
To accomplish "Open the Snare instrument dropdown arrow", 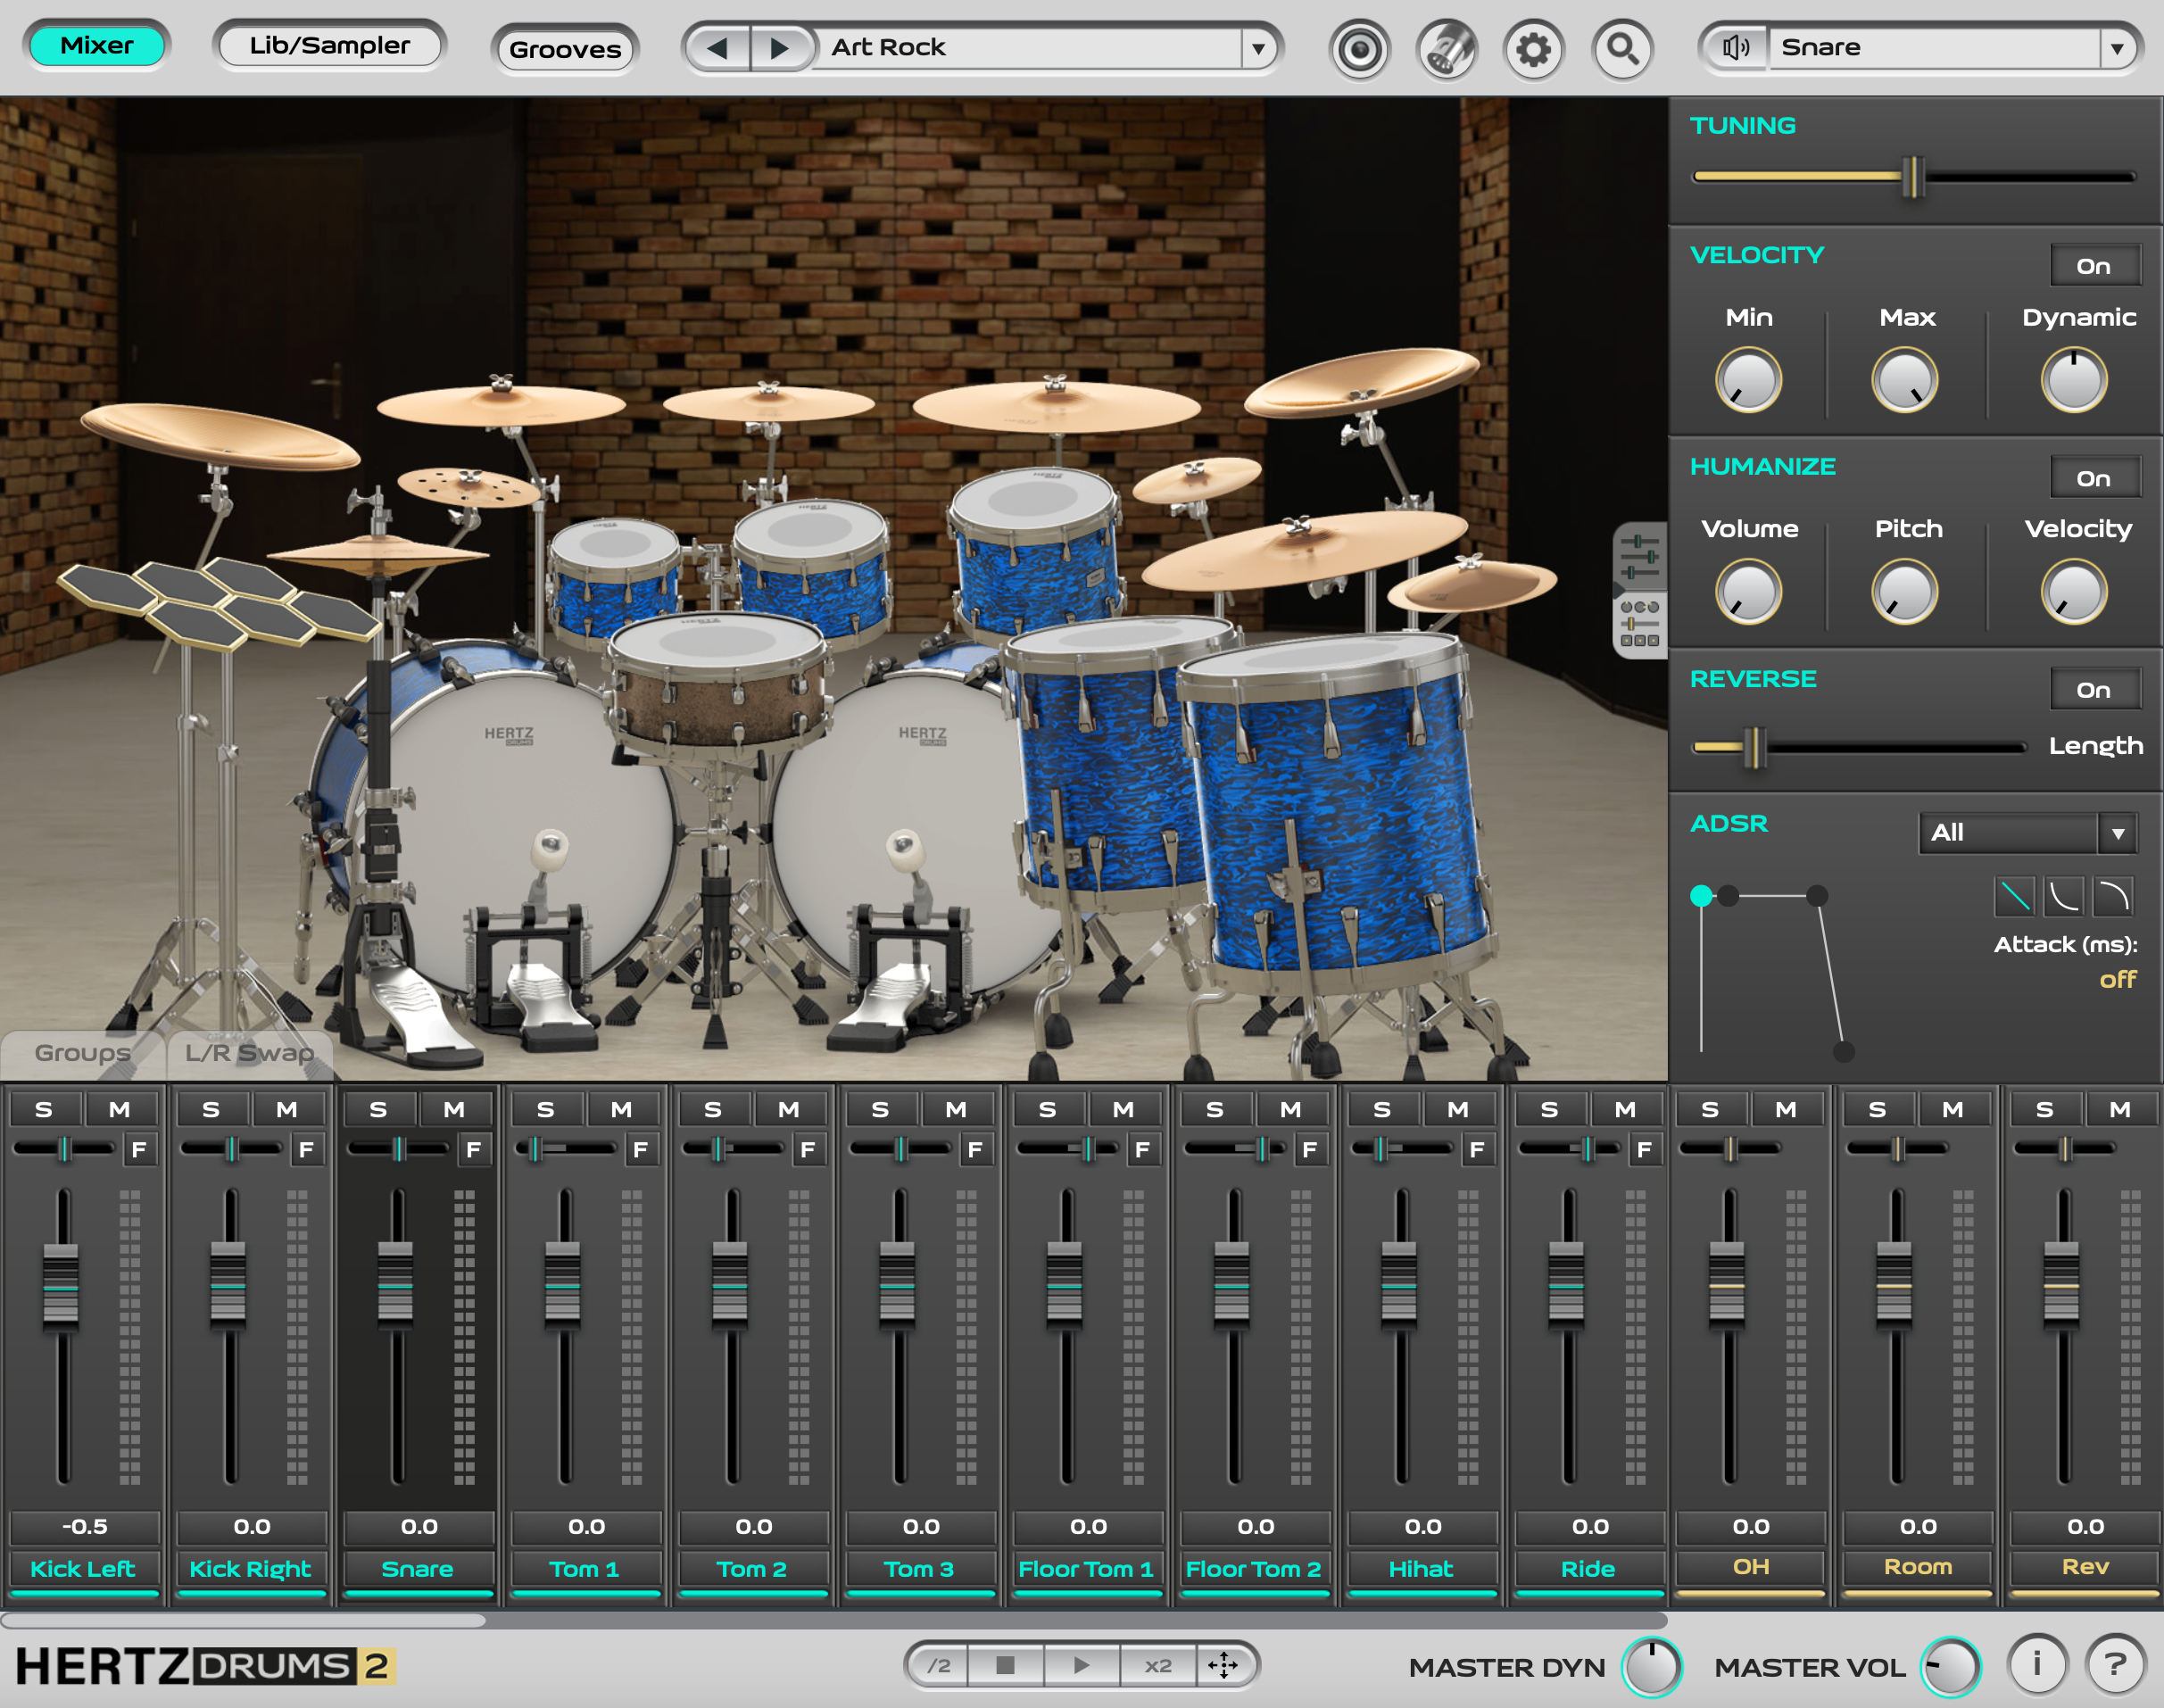I will 2117,48.
